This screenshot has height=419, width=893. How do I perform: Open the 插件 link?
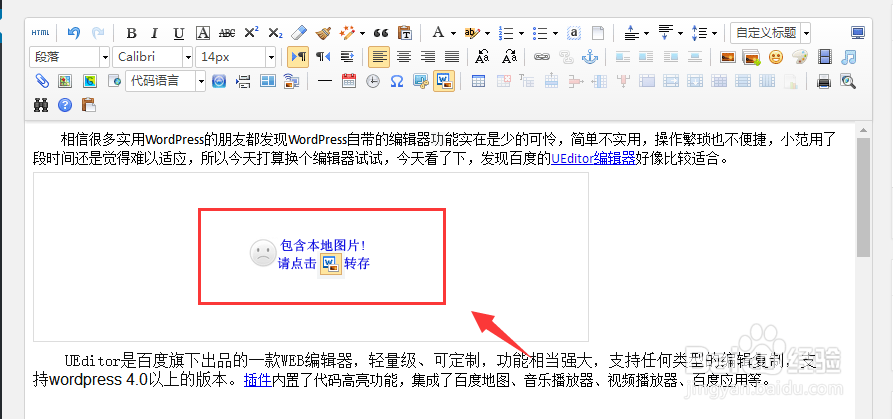[x=257, y=380]
